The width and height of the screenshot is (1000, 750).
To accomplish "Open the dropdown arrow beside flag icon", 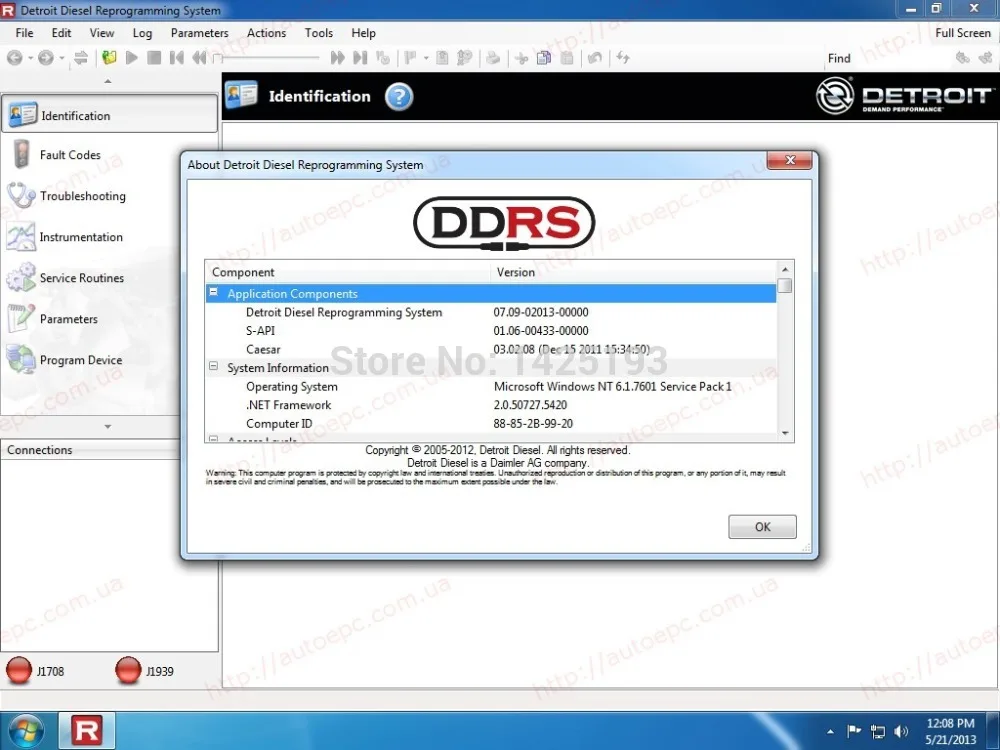I will click(x=426, y=58).
